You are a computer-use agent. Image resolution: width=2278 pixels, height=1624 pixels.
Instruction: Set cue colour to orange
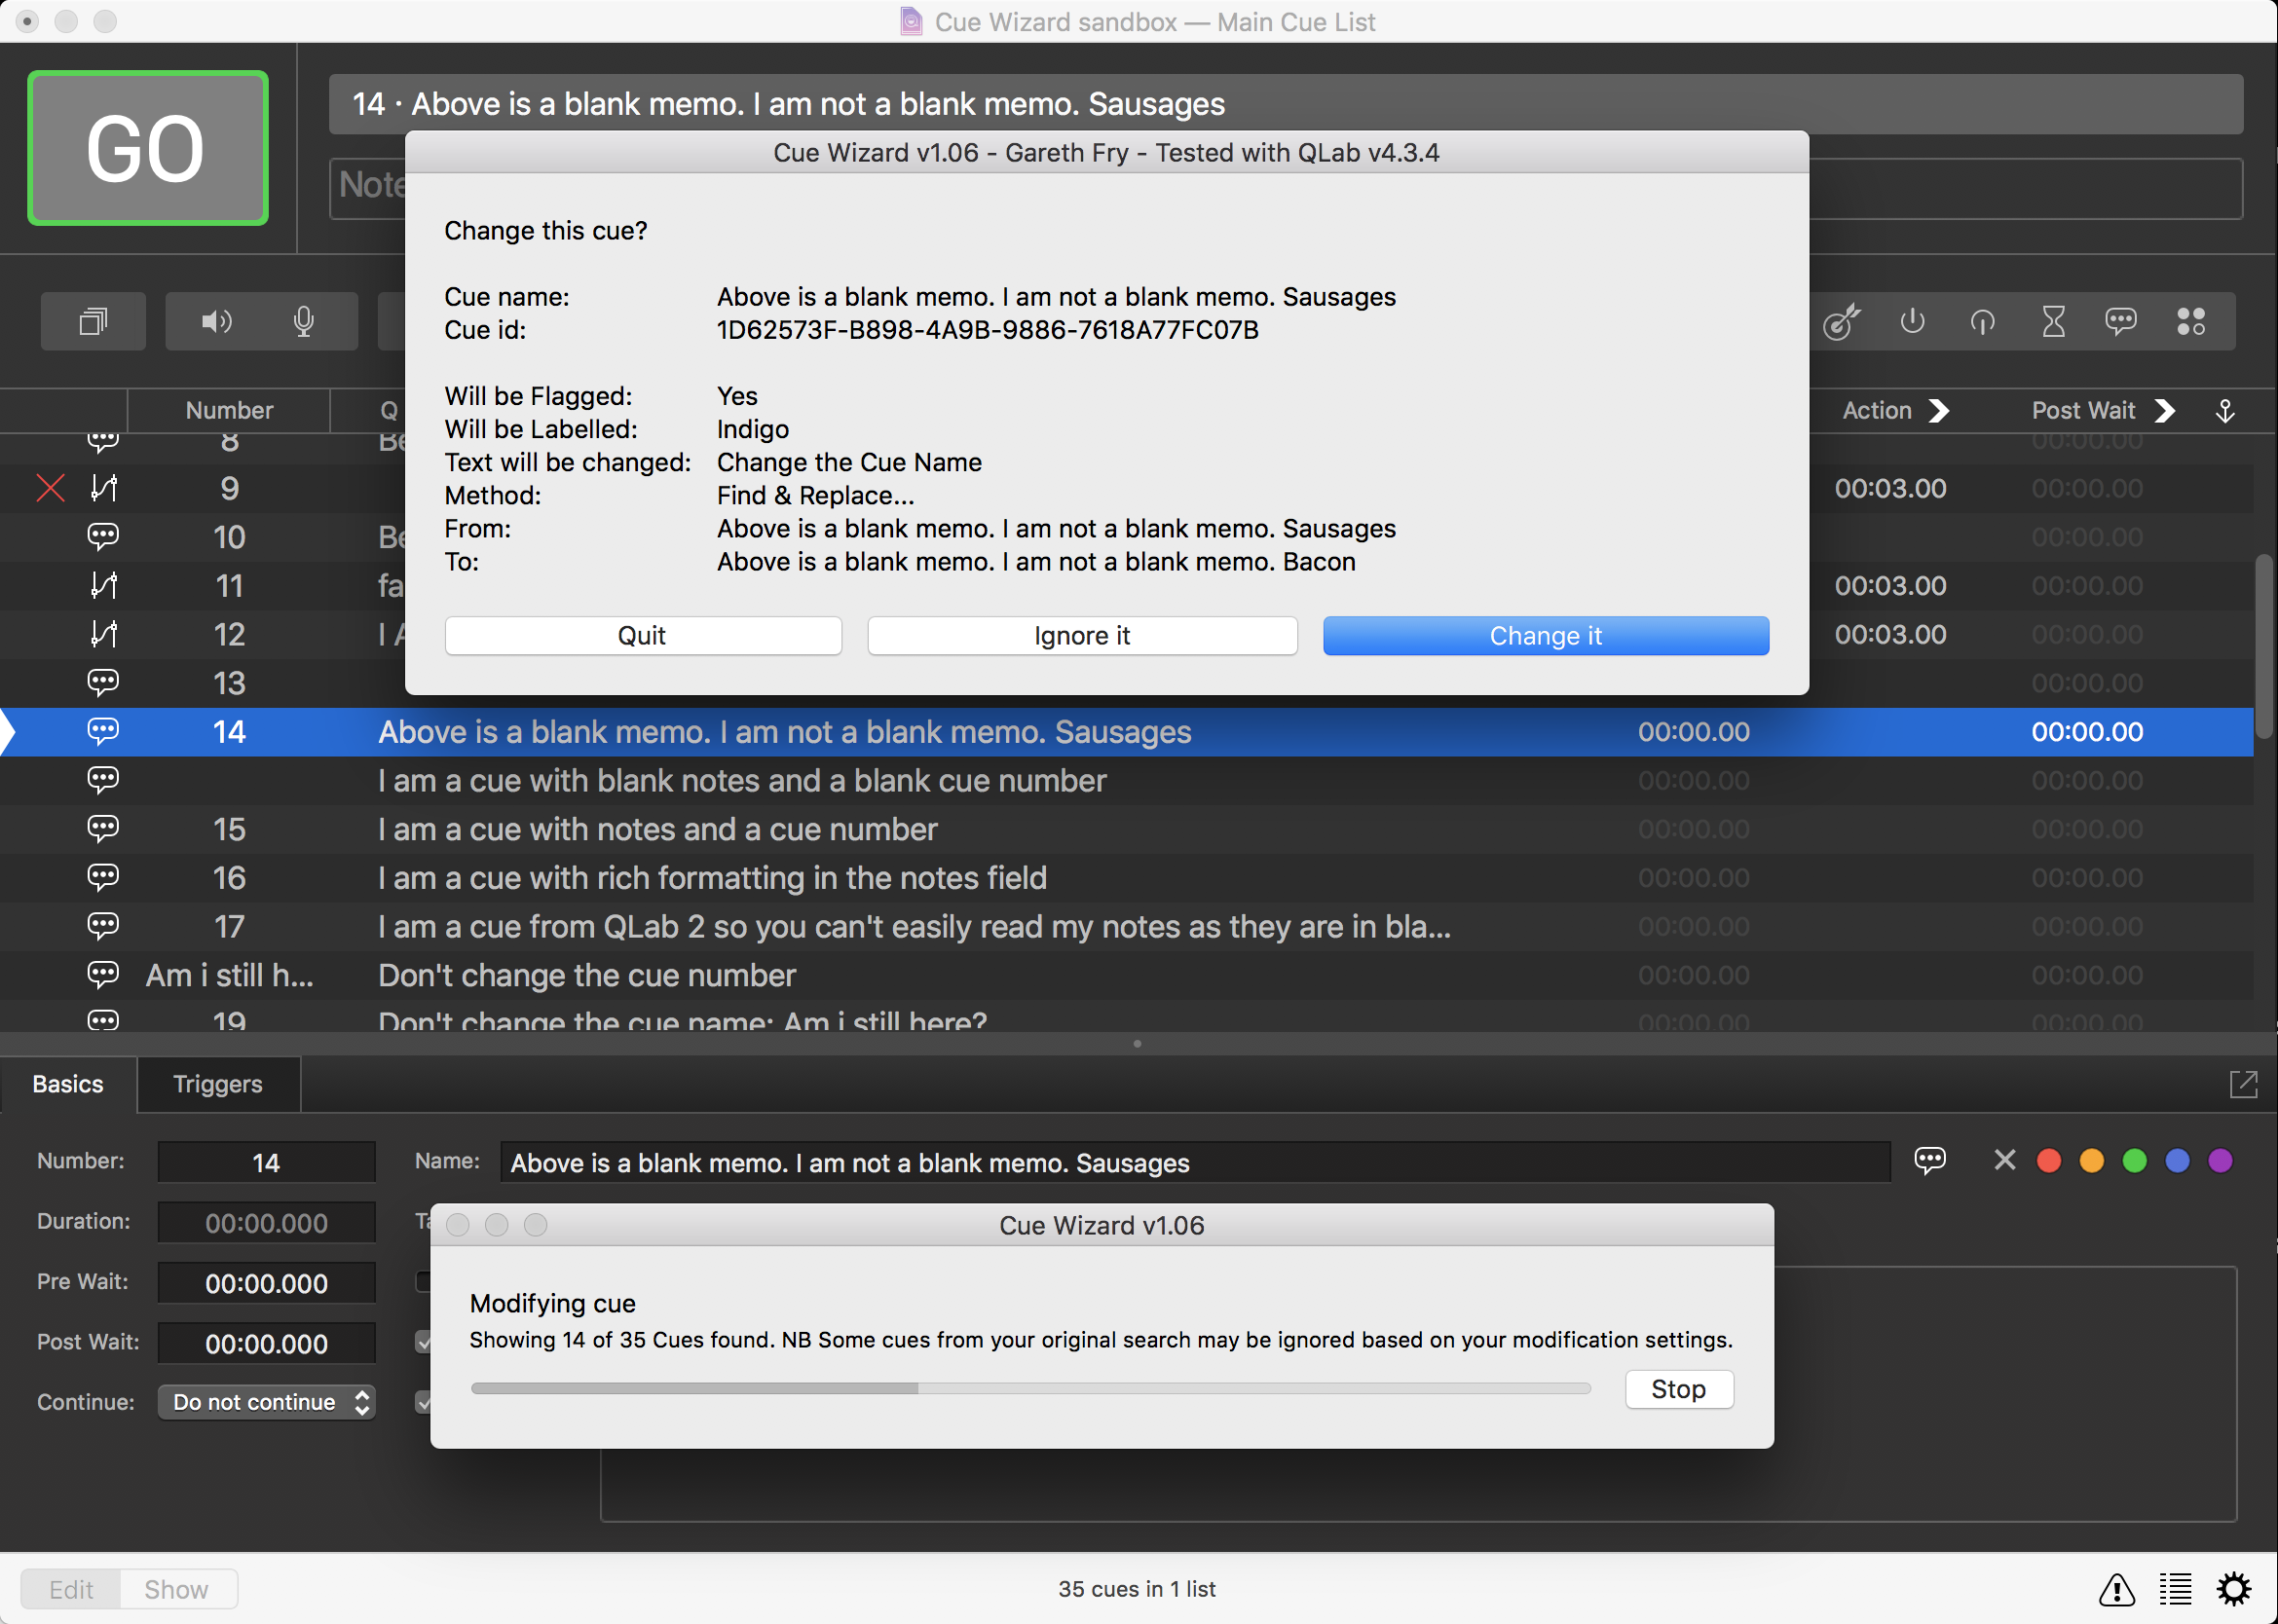tap(2091, 1160)
